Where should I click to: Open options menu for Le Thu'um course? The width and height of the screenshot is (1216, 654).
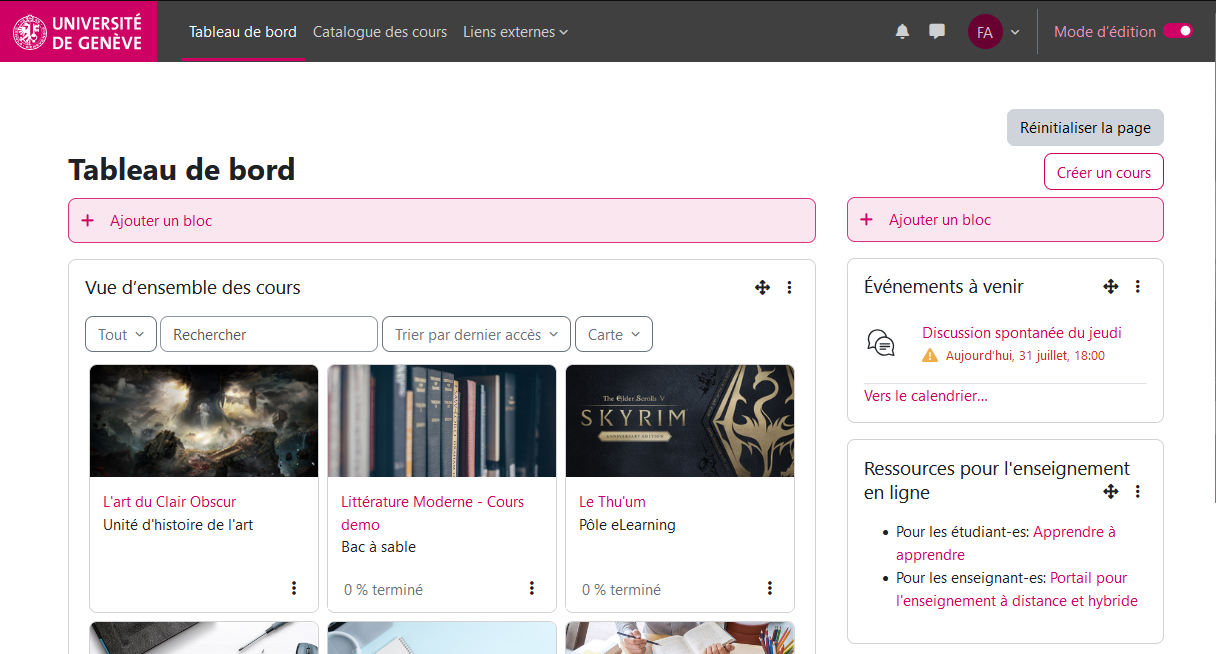coord(770,588)
